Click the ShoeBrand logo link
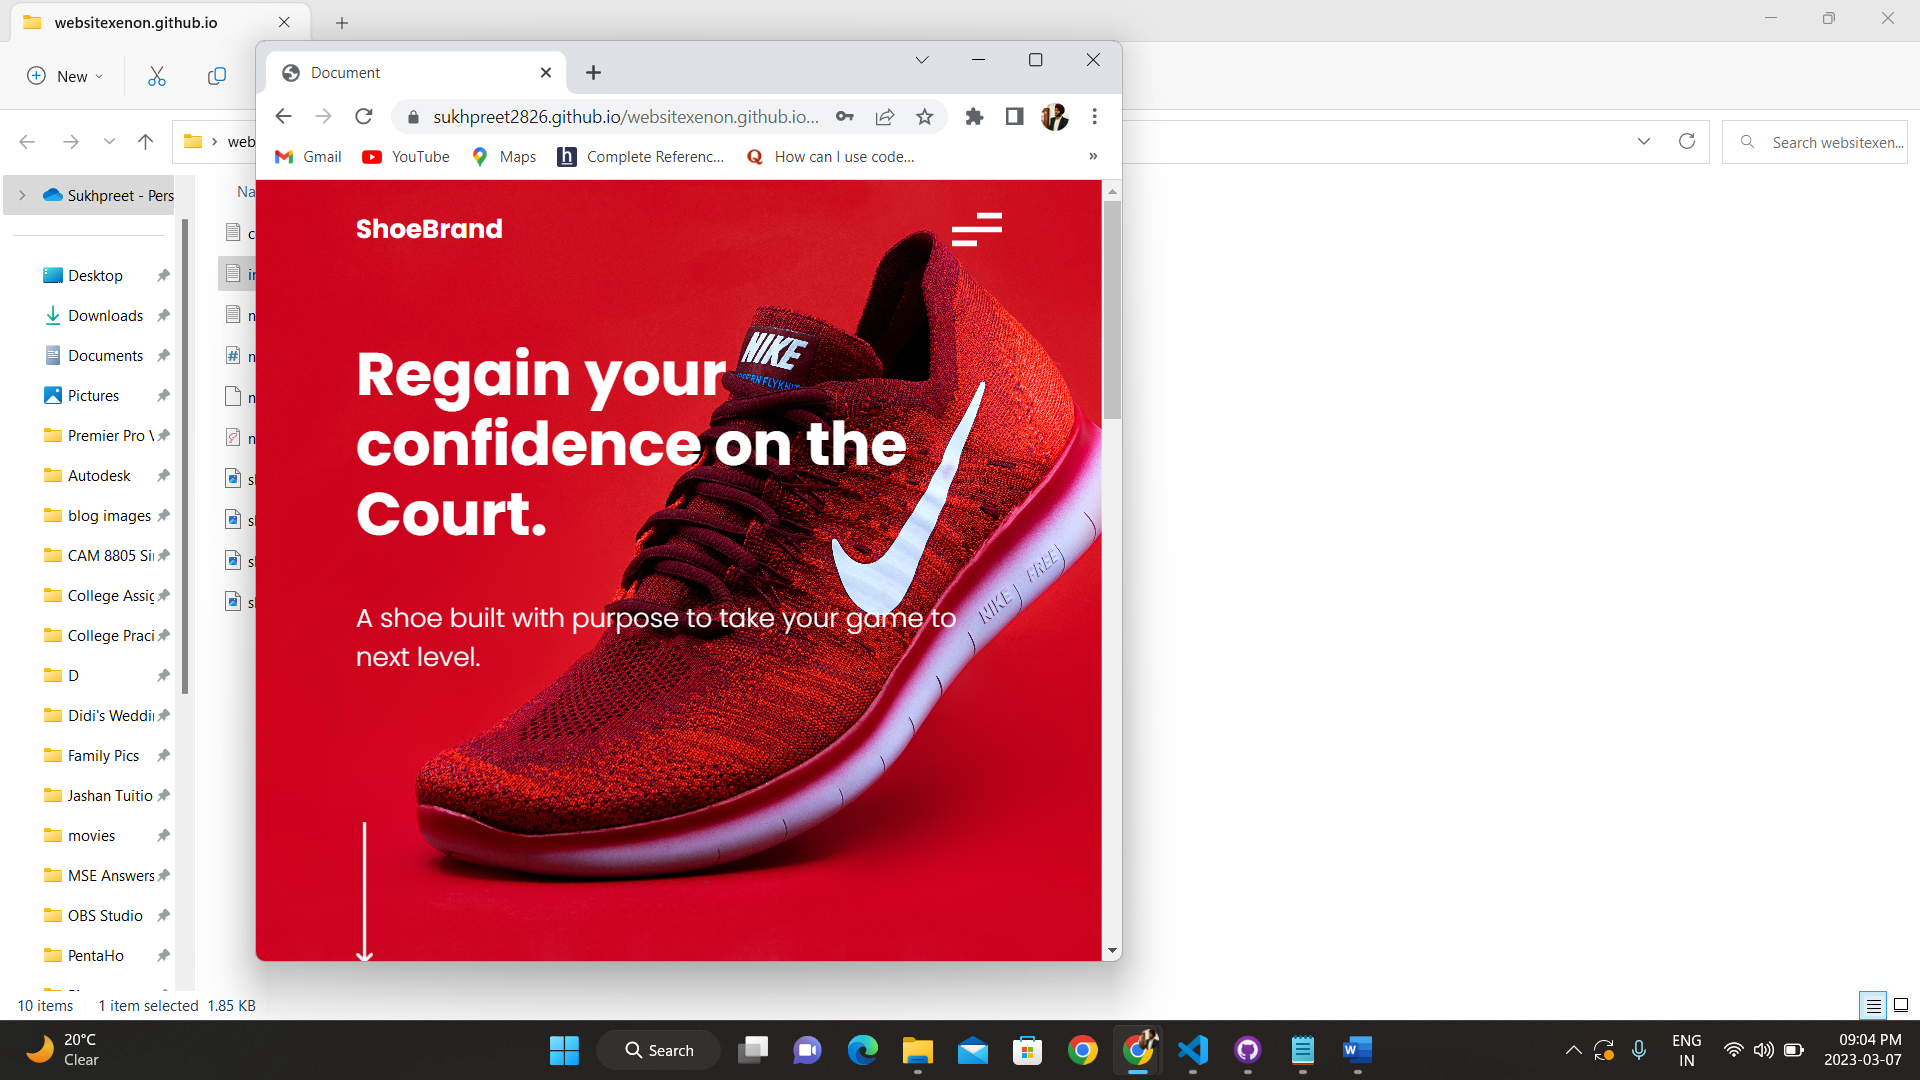Viewport: 1920px width, 1080px height. 429,229
